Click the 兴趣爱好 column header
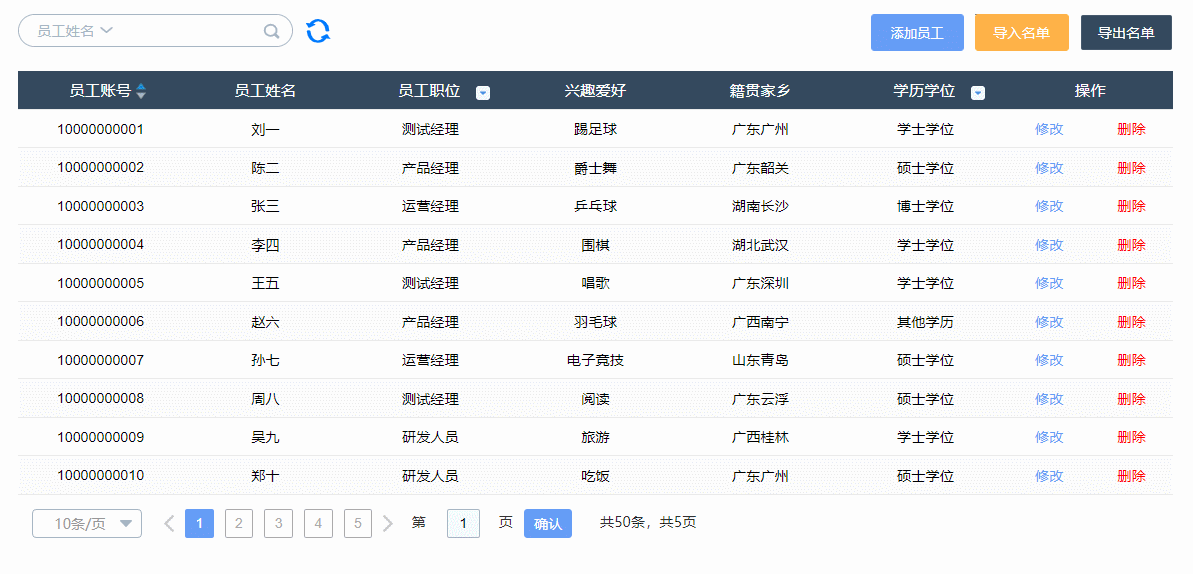Screen dimensions: 1193x574 pos(595,91)
